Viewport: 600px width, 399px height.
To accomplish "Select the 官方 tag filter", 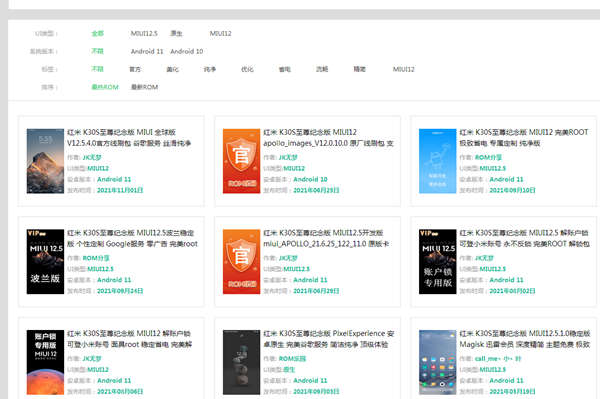I will (x=135, y=69).
